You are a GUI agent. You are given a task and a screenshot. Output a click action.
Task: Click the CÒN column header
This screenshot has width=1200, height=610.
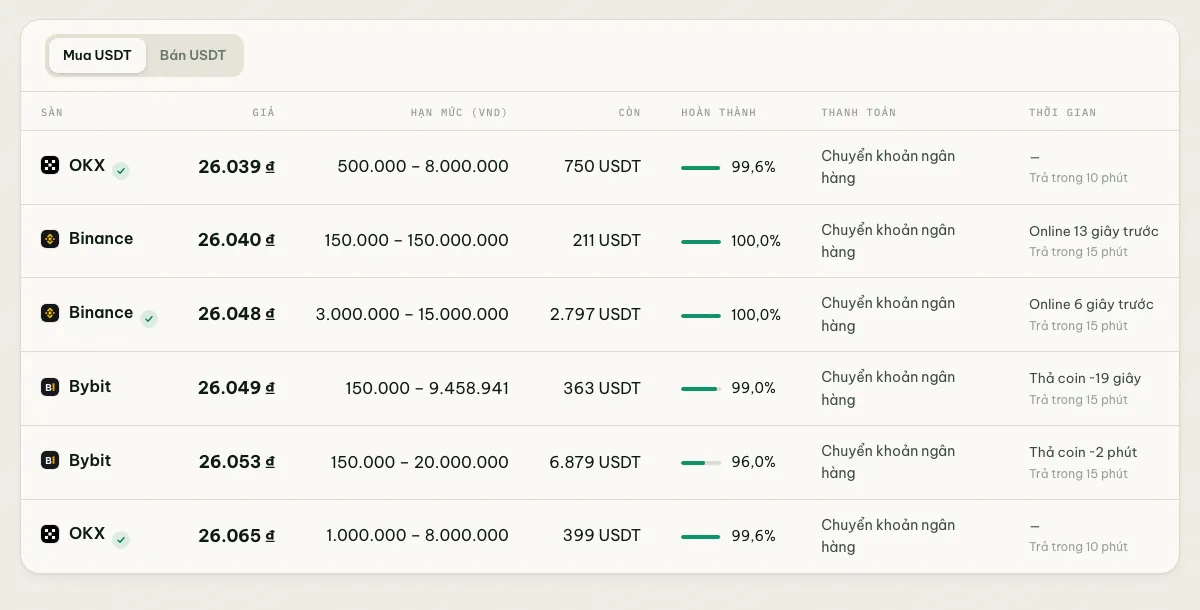click(x=629, y=112)
